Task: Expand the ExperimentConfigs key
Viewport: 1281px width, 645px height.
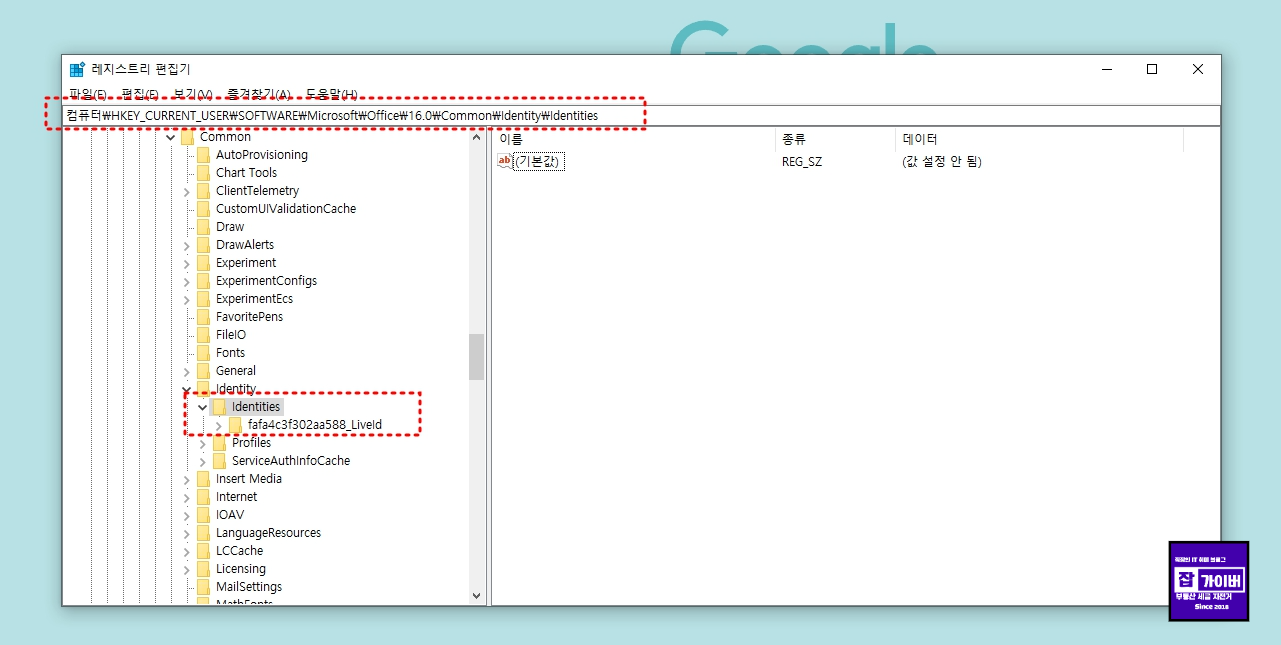Action: point(186,281)
